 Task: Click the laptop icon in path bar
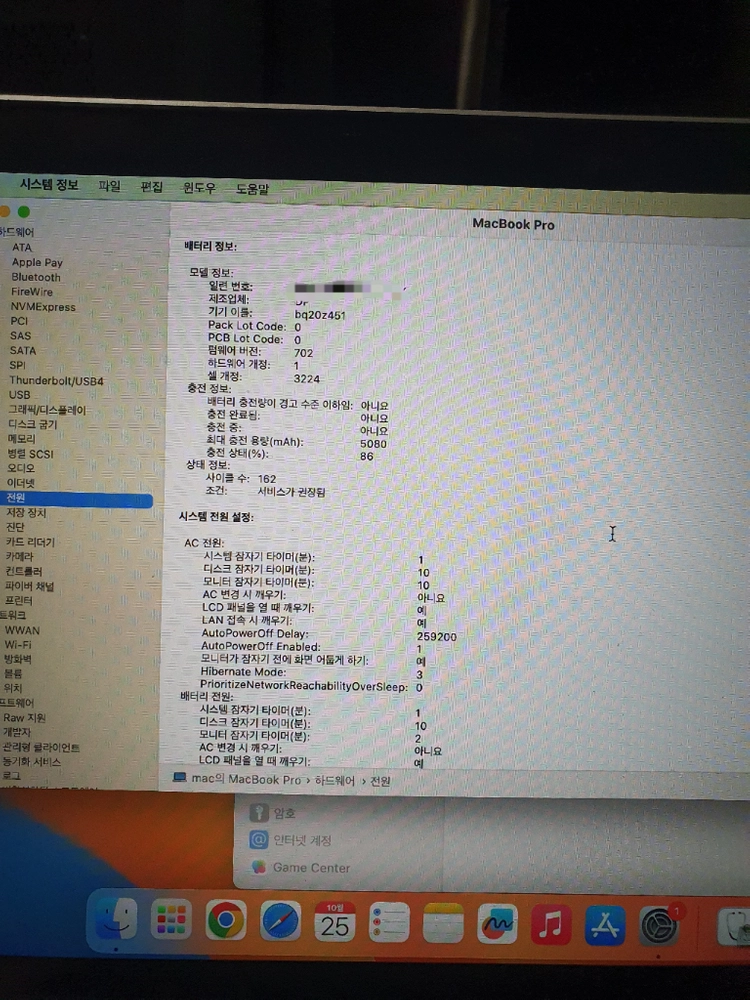180,777
